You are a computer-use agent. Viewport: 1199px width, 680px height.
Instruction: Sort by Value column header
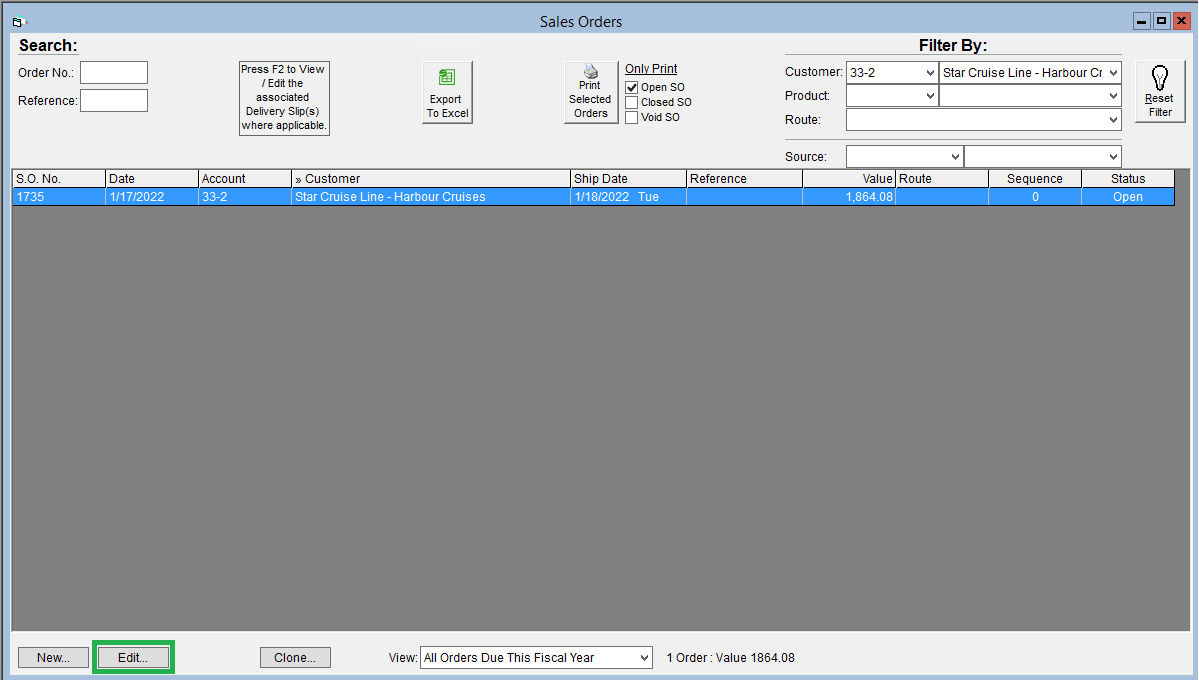(849, 179)
